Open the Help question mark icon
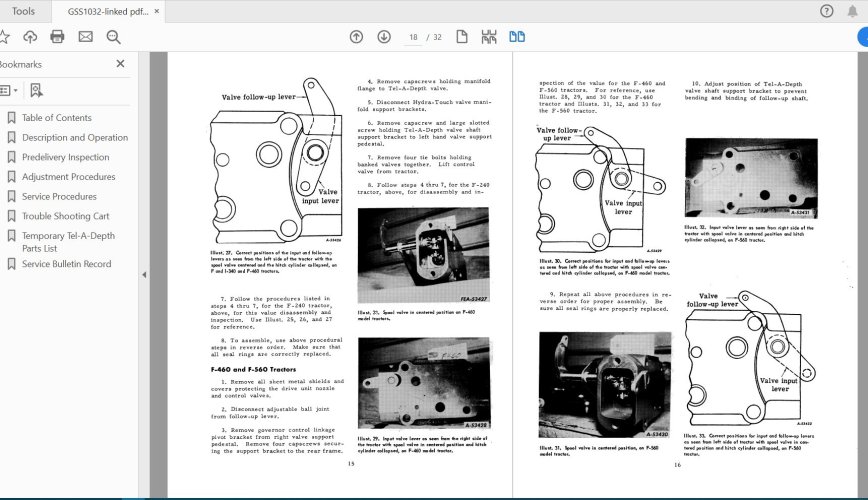The height and width of the screenshot is (500, 868). coord(826,11)
